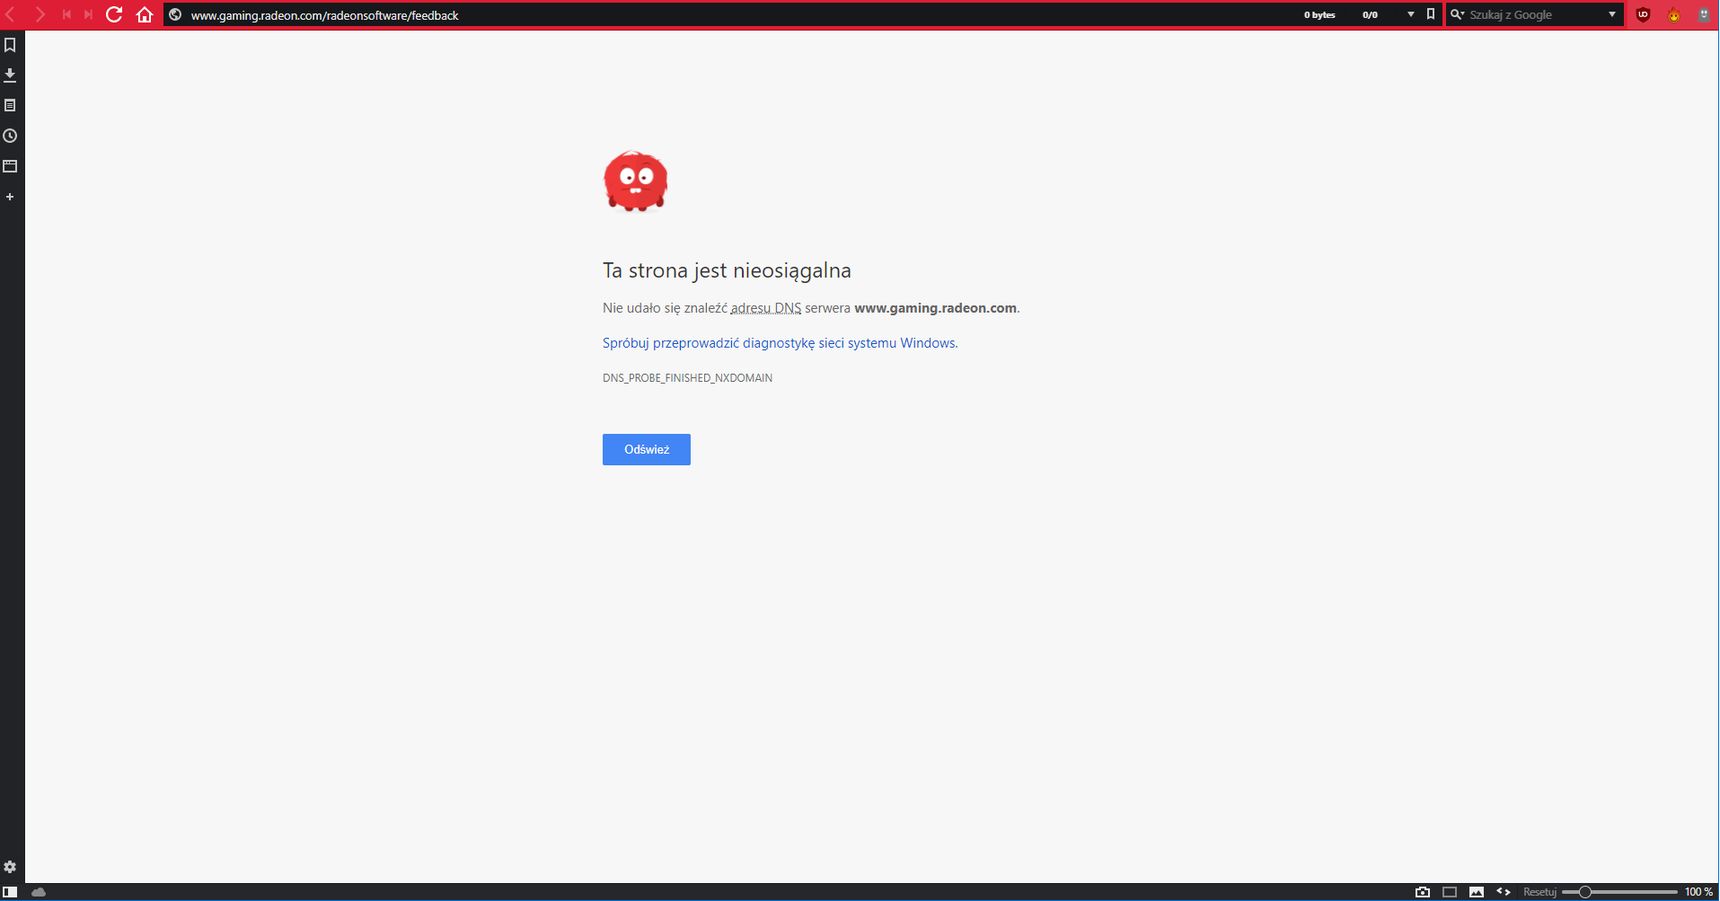Open the Bookmarks panel in the sidebar
The image size is (1720, 901).
click(x=10, y=45)
